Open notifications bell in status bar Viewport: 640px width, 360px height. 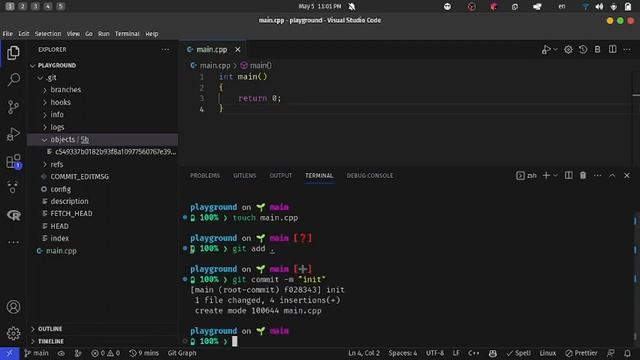(x=627, y=353)
